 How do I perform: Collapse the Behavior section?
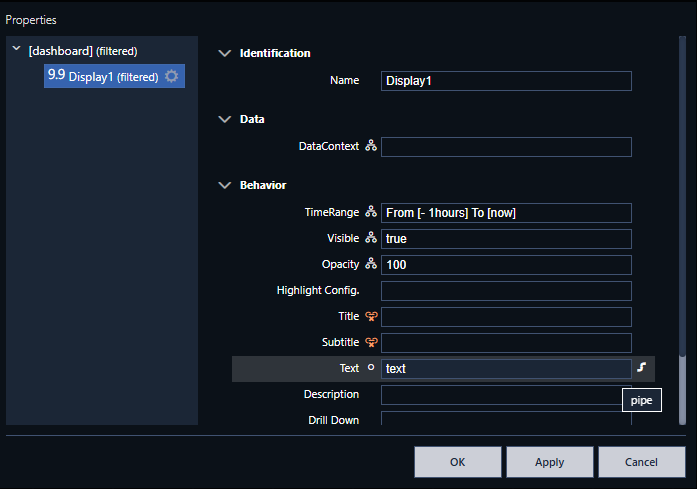[x=224, y=185]
